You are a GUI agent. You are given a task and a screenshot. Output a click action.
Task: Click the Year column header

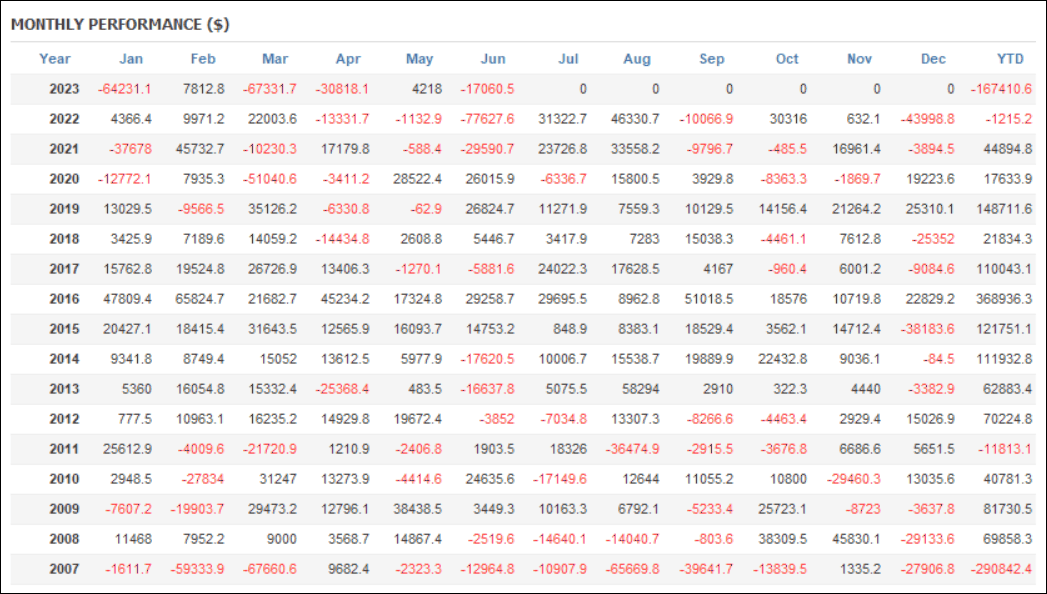click(55, 59)
